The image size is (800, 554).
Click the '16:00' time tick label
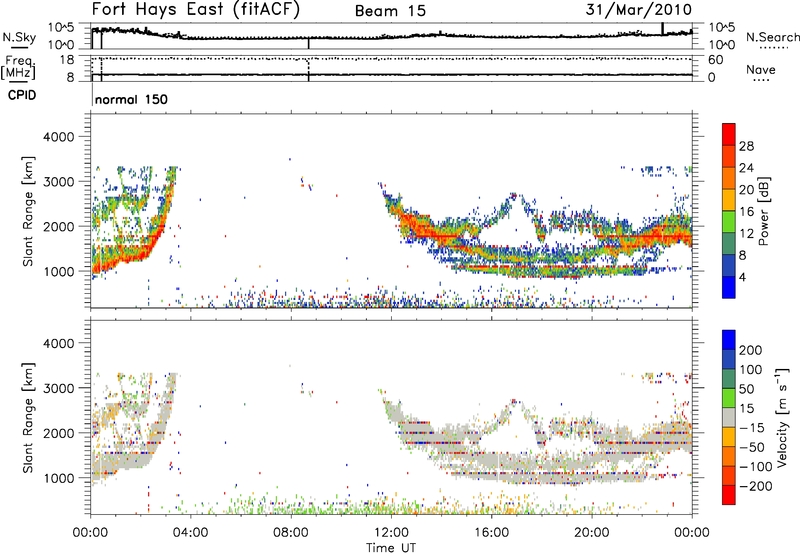click(x=491, y=533)
